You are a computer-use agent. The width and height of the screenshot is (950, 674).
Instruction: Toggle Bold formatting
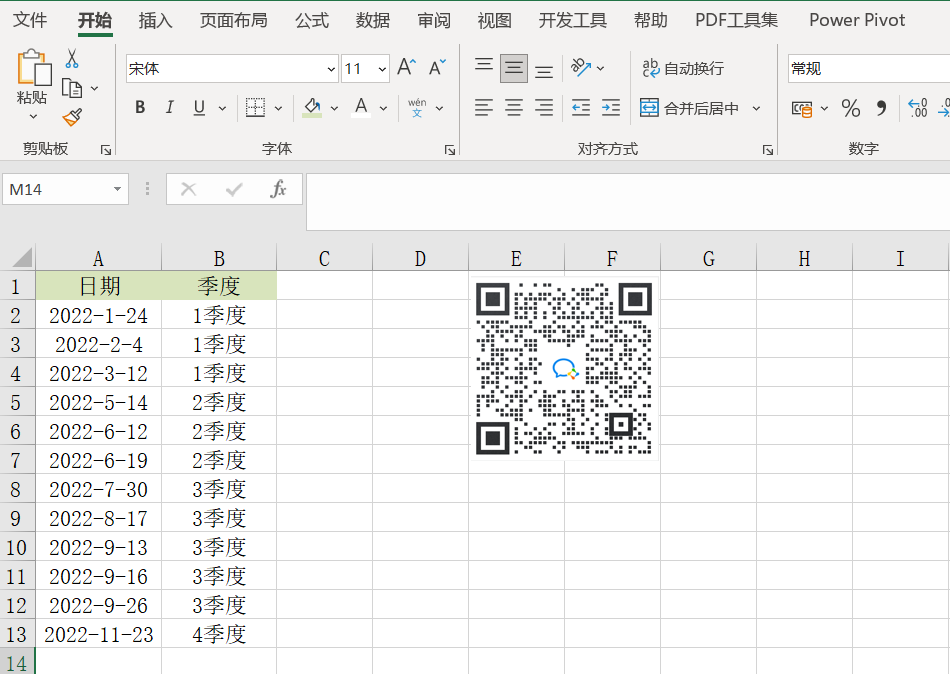140,108
